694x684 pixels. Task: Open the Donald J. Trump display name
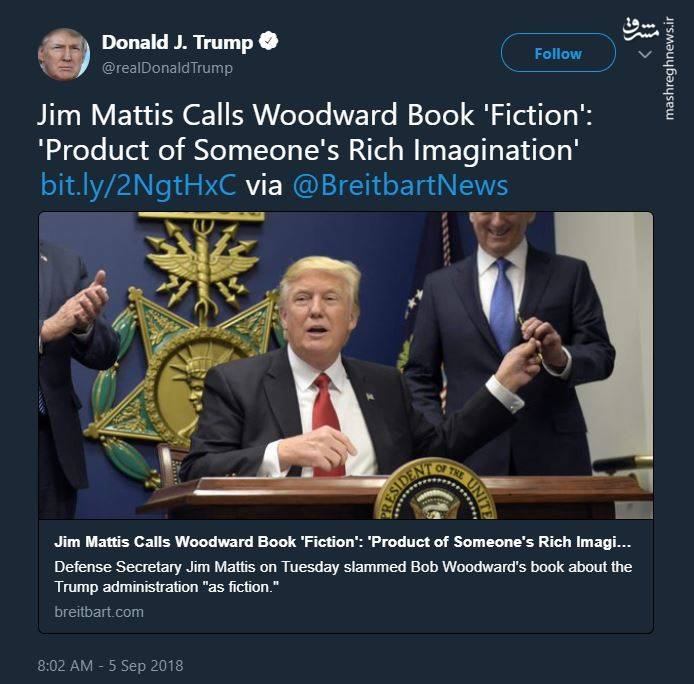177,42
